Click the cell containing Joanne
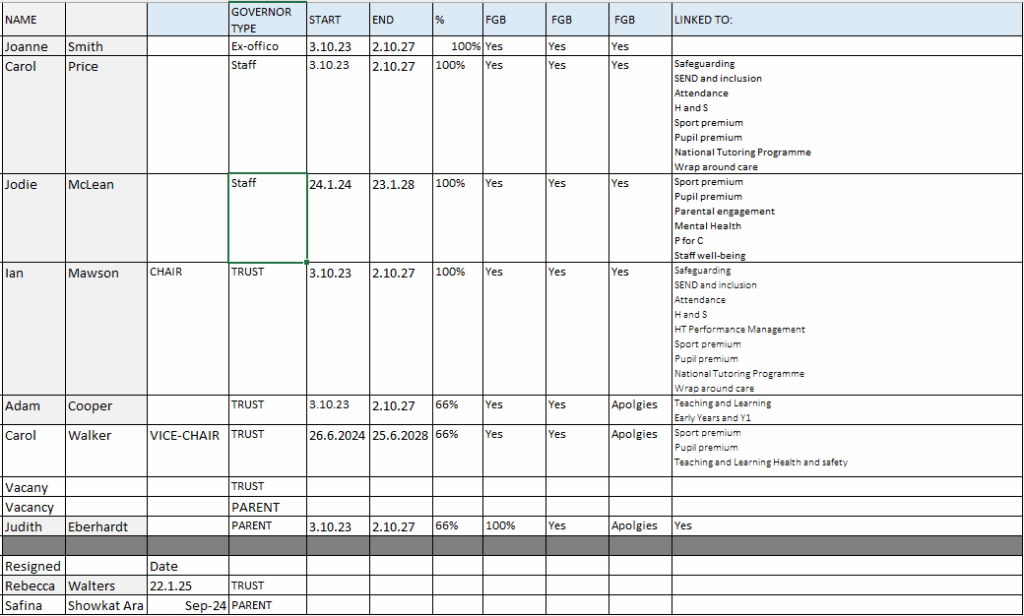Screen dimensions: 1024x616 (32, 46)
